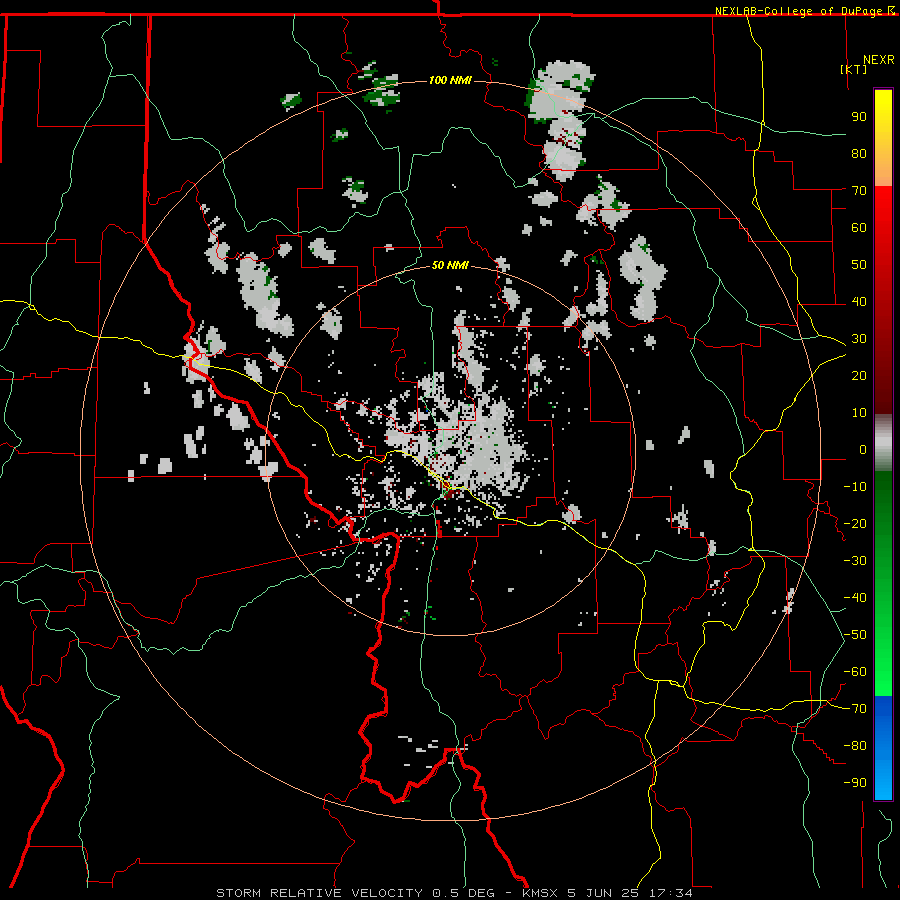Click the -90 value on velocity scale
This screenshot has width=900, height=900.
coord(855,783)
